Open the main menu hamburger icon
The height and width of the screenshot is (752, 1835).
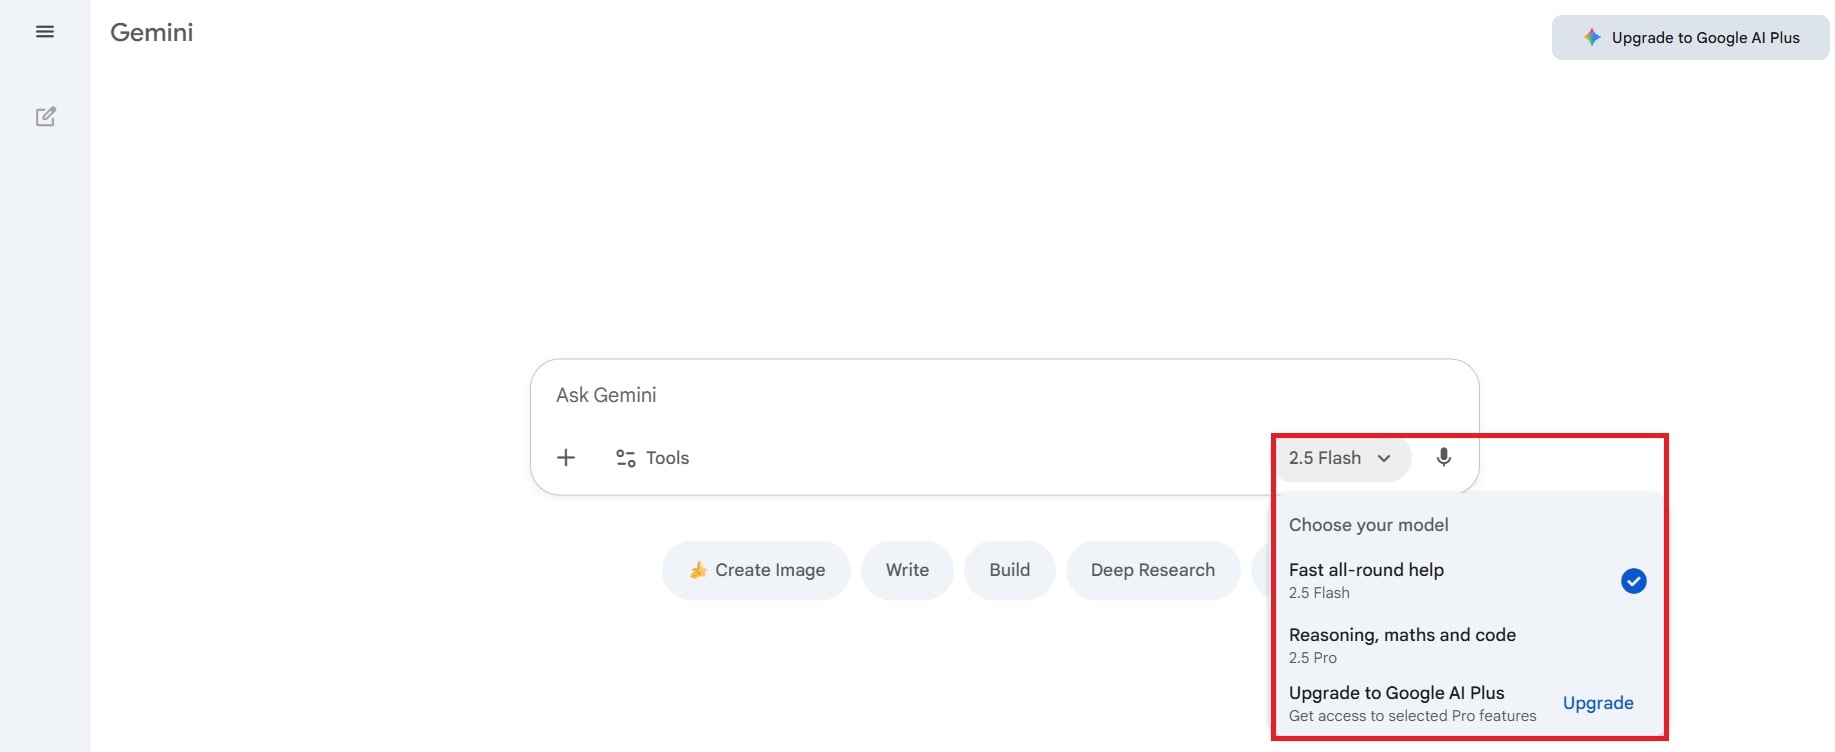coord(45,32)
